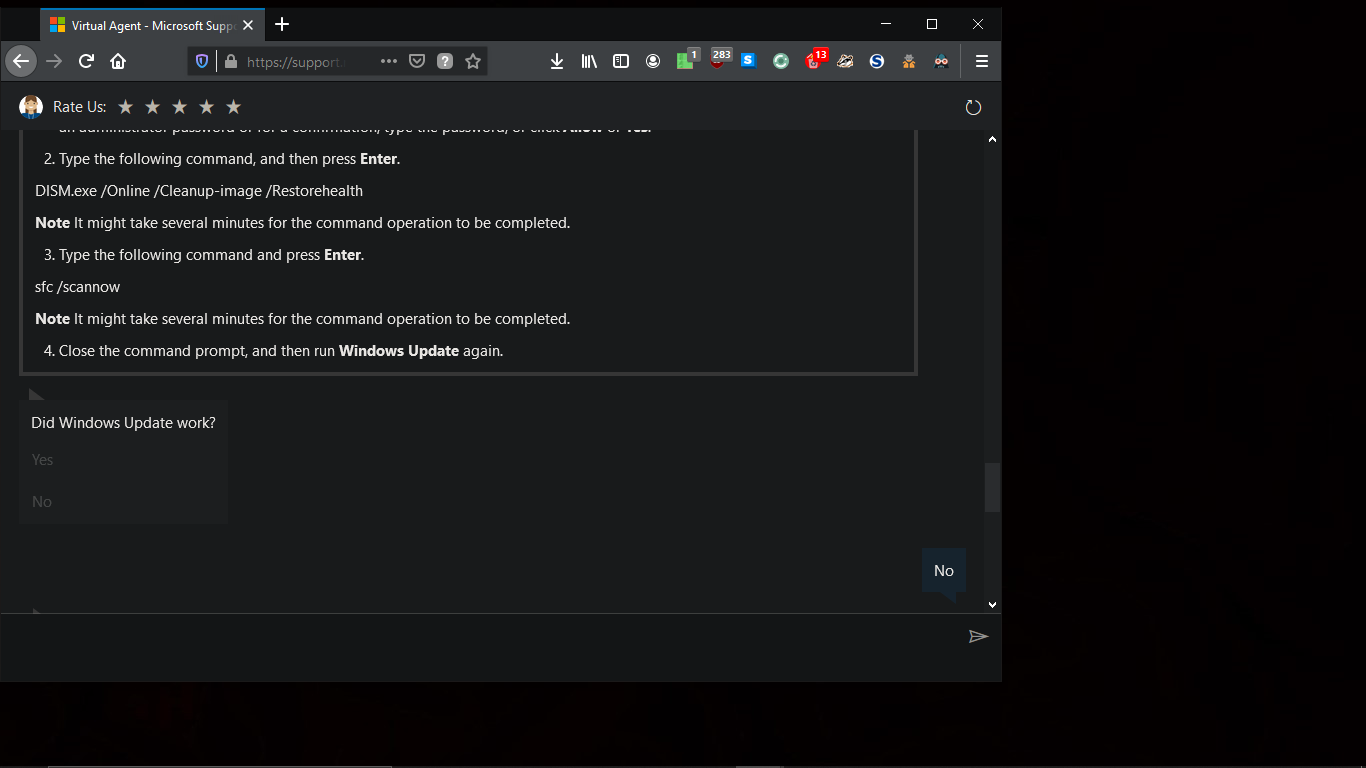1366x768 pixels.
Task: Answer Yes to Windows Update question
Action: (42, 460)
